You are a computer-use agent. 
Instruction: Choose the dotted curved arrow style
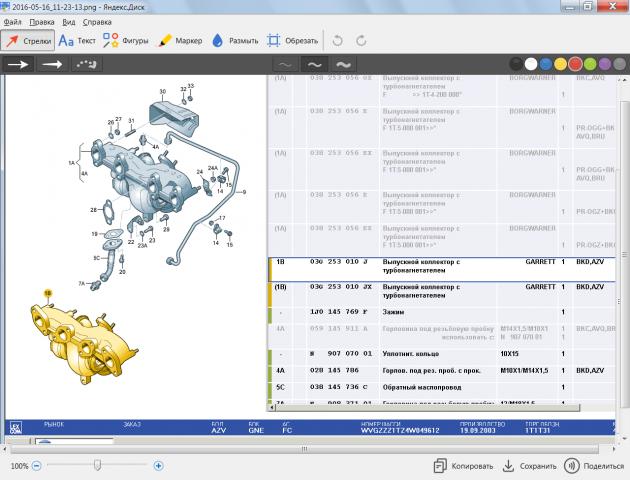[x=87, y=64]
